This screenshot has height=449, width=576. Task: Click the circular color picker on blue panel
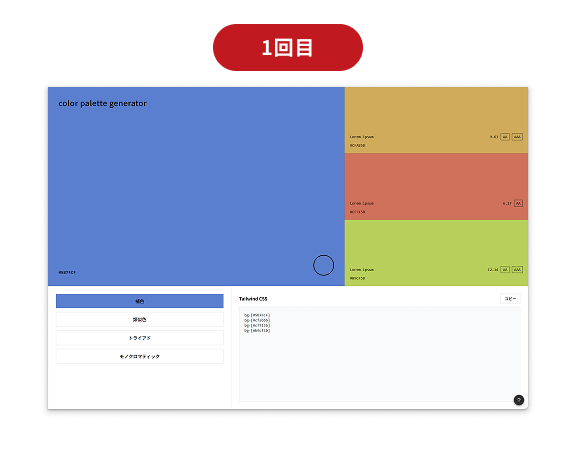click(x=323, y=265)
